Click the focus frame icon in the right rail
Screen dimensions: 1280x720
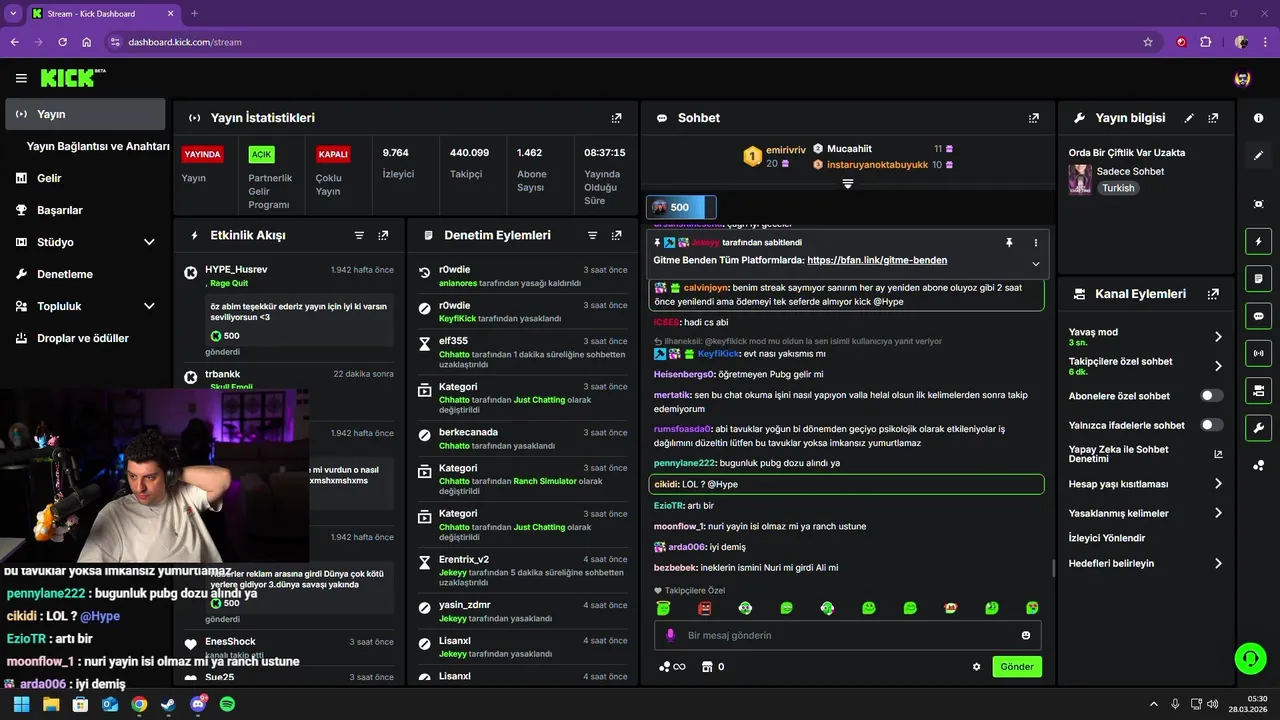click(1258, 204)
